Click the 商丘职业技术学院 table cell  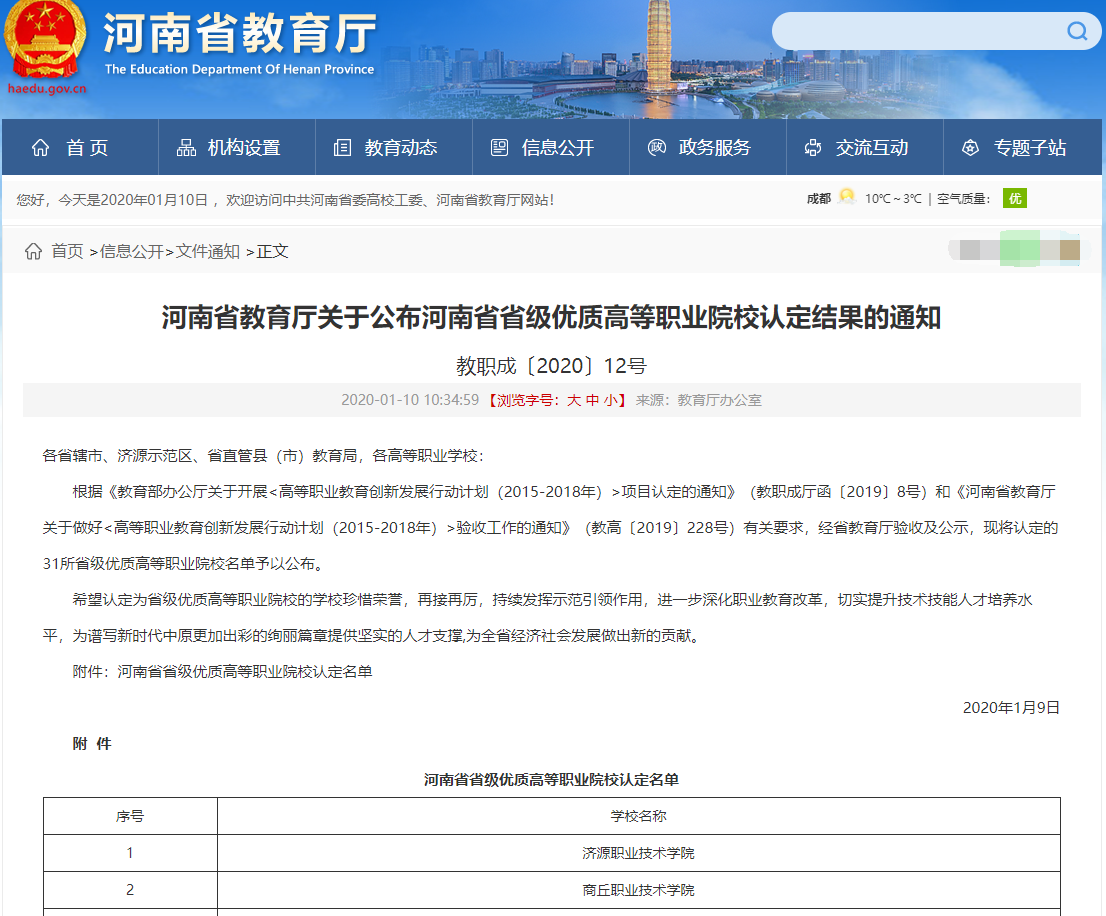[638, 890]
